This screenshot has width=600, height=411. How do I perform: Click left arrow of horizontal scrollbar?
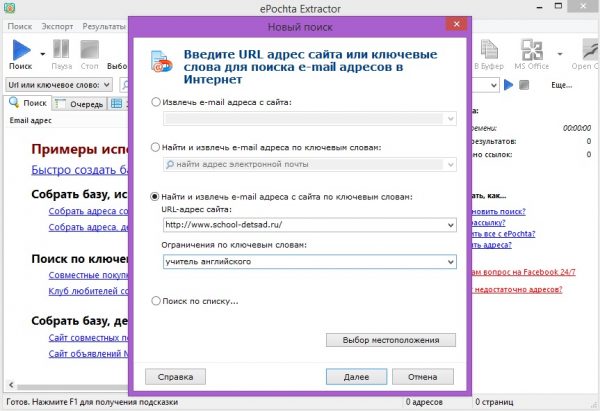click(11, 385)
